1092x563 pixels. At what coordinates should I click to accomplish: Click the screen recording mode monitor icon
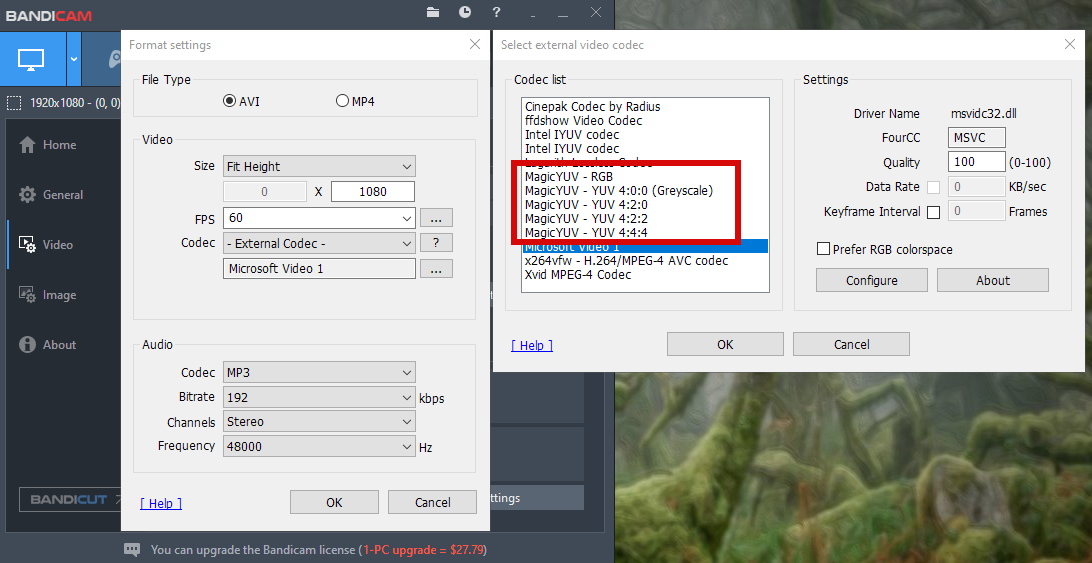[x=32, y=58]
